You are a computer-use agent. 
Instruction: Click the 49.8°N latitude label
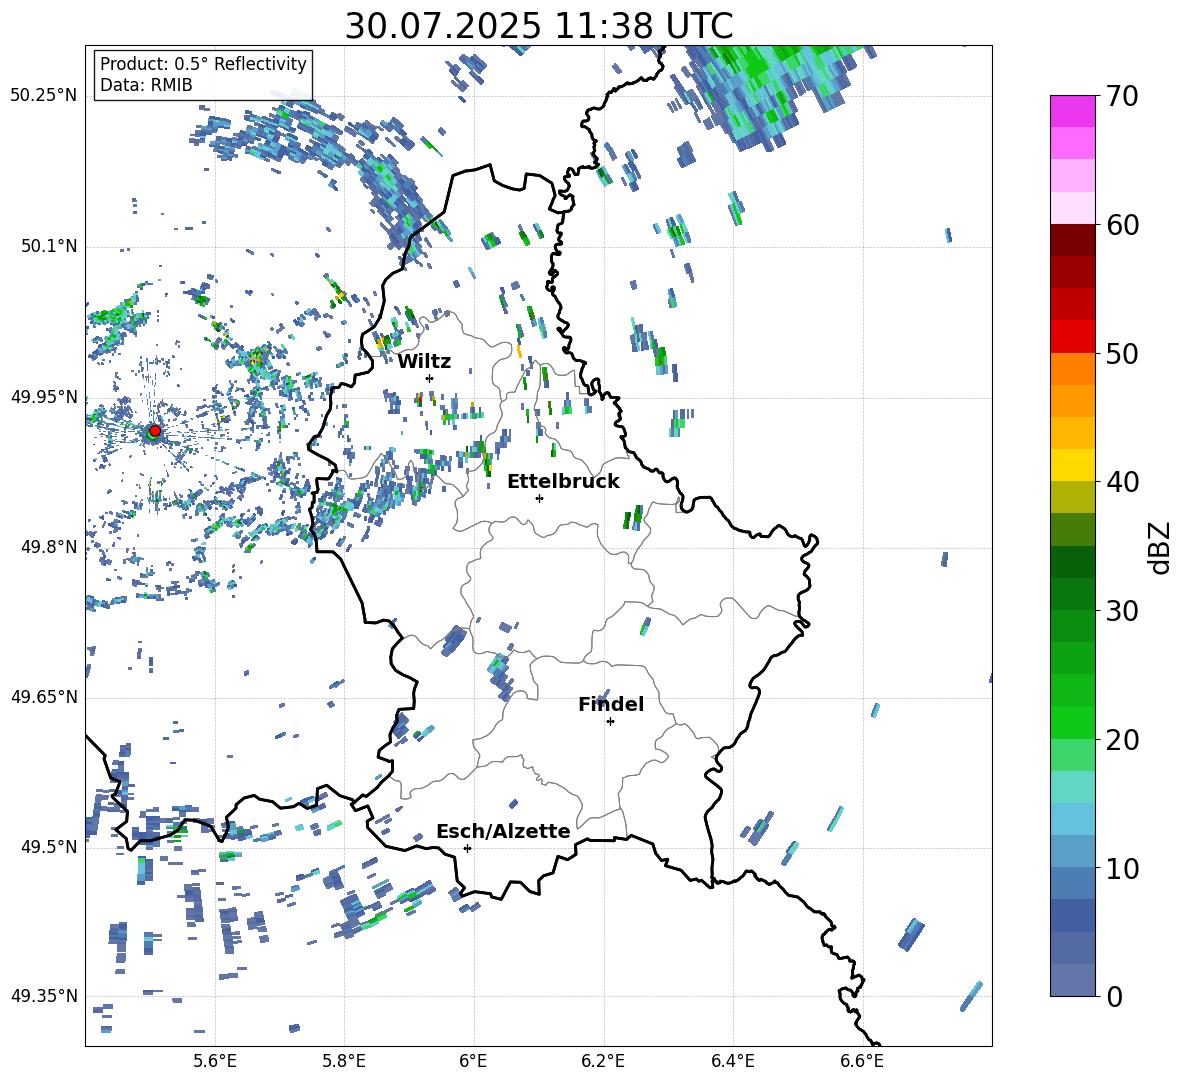point(49,547)
